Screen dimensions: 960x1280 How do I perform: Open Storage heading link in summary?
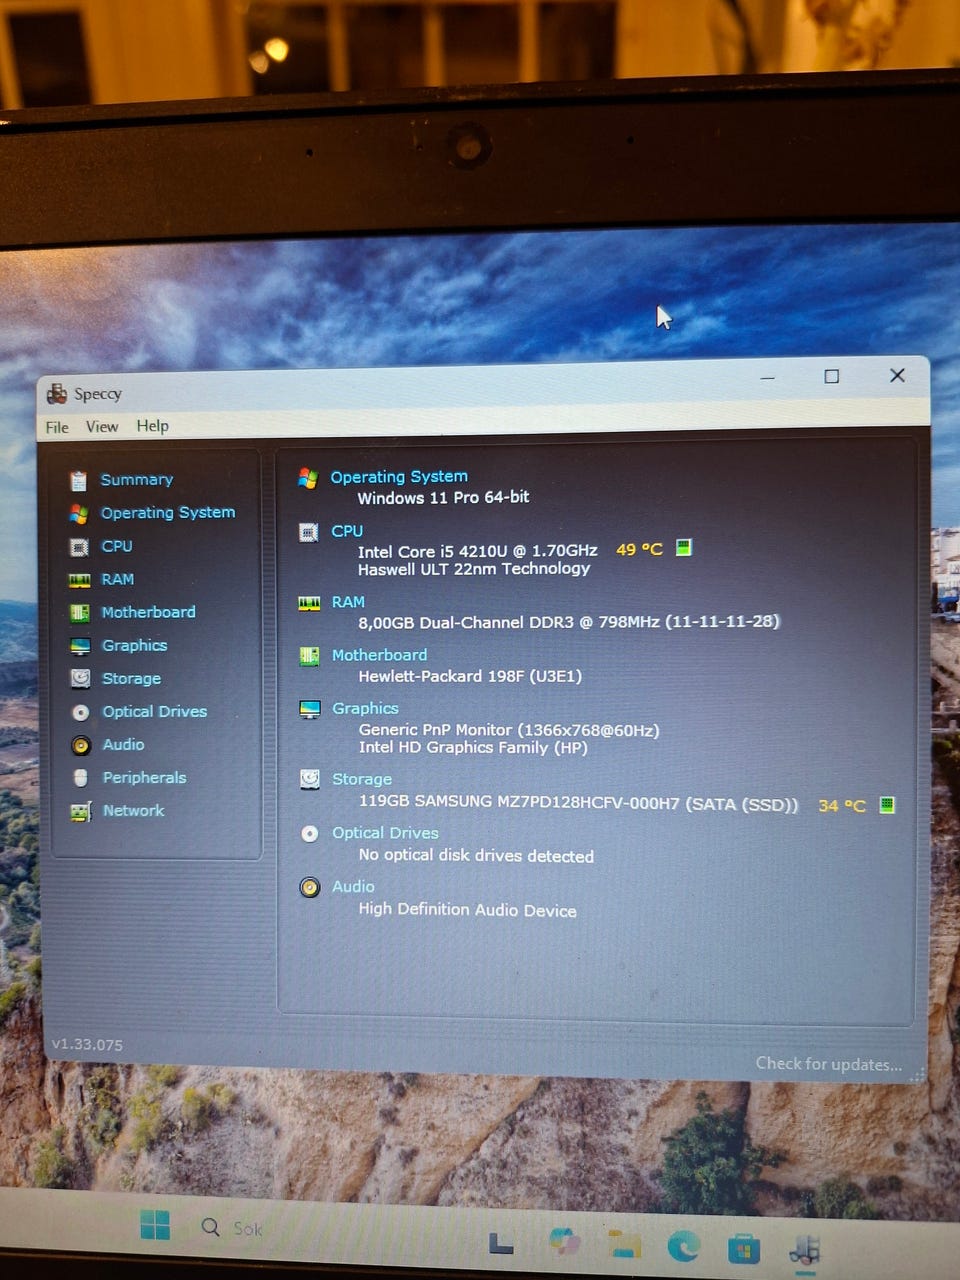[x=362, y=779]
